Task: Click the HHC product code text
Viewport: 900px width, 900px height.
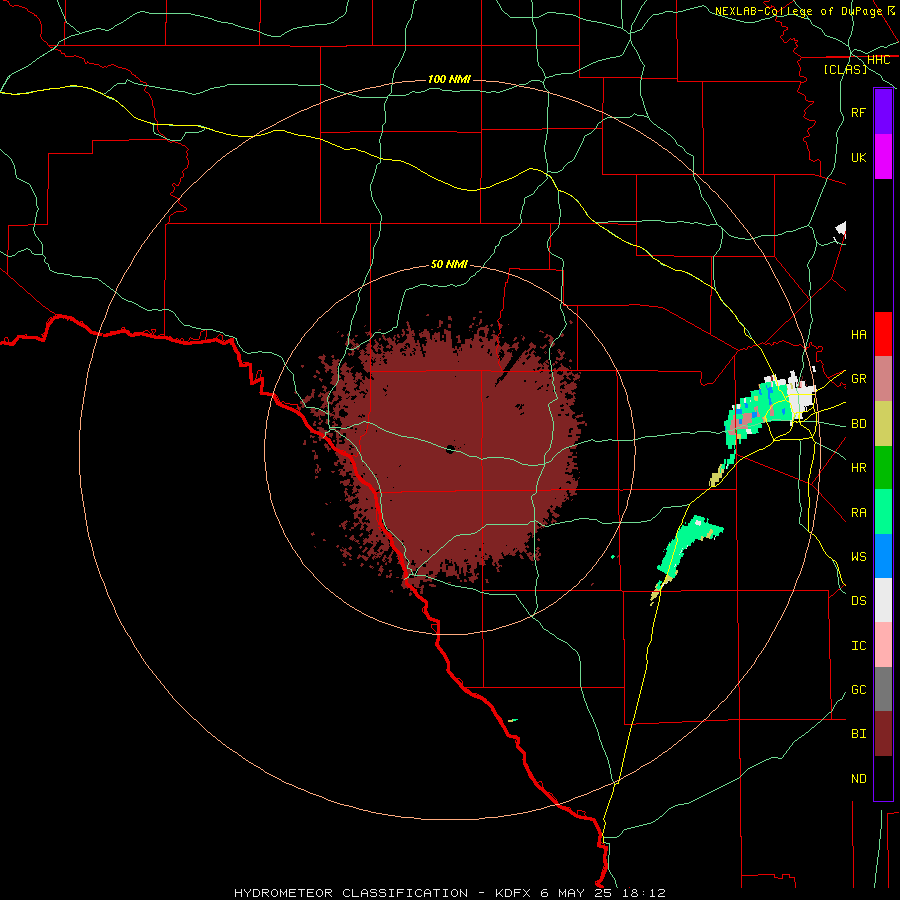Action: coord(879,60)
